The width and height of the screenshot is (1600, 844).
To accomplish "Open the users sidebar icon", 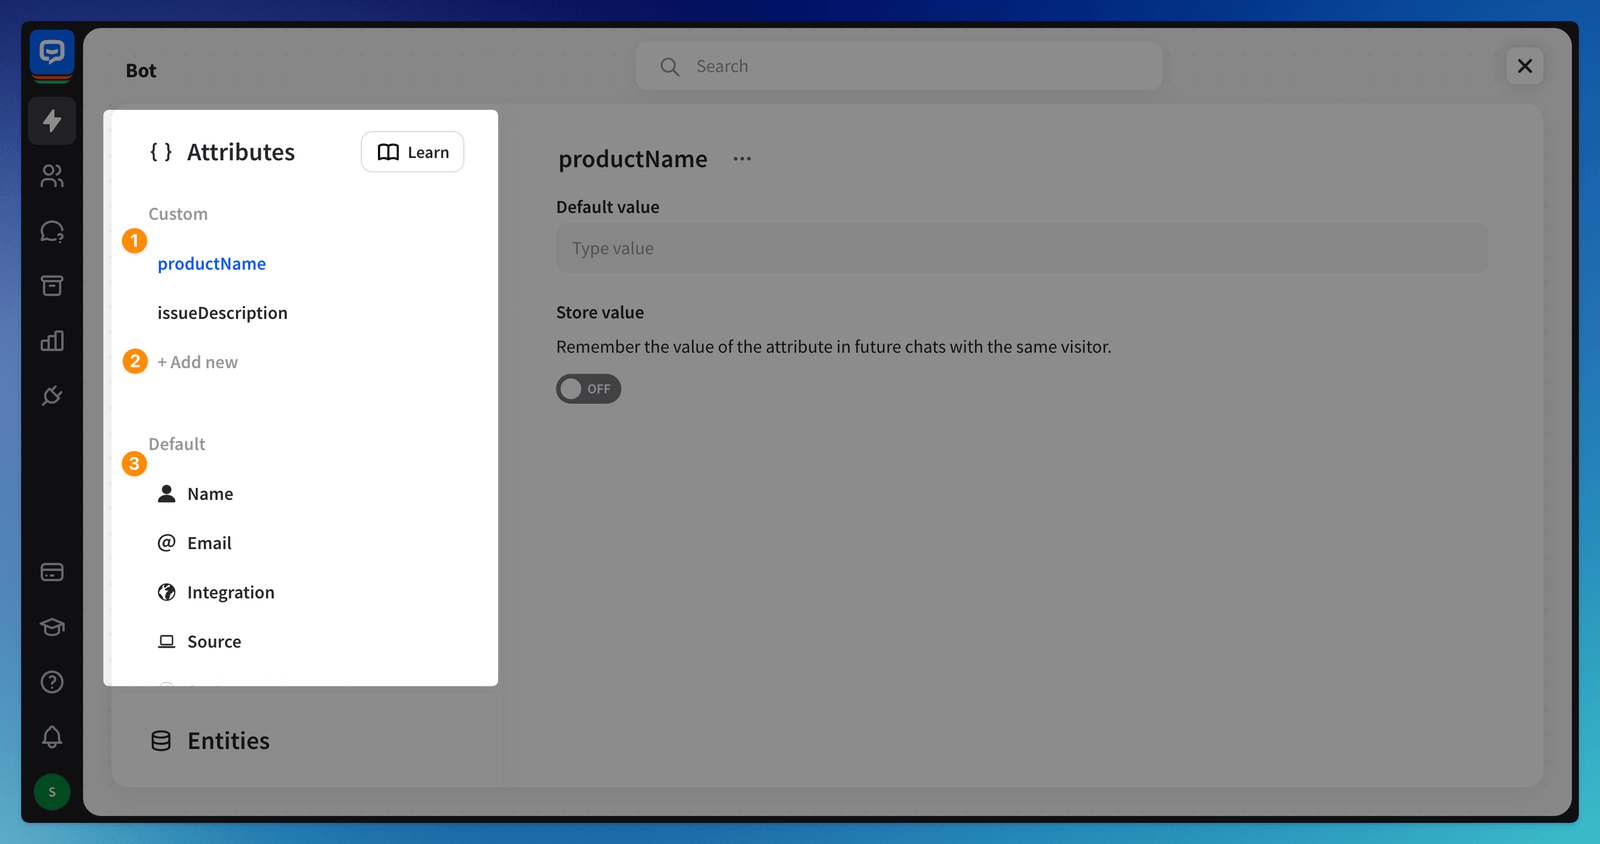I will click(x=52, y=176).
